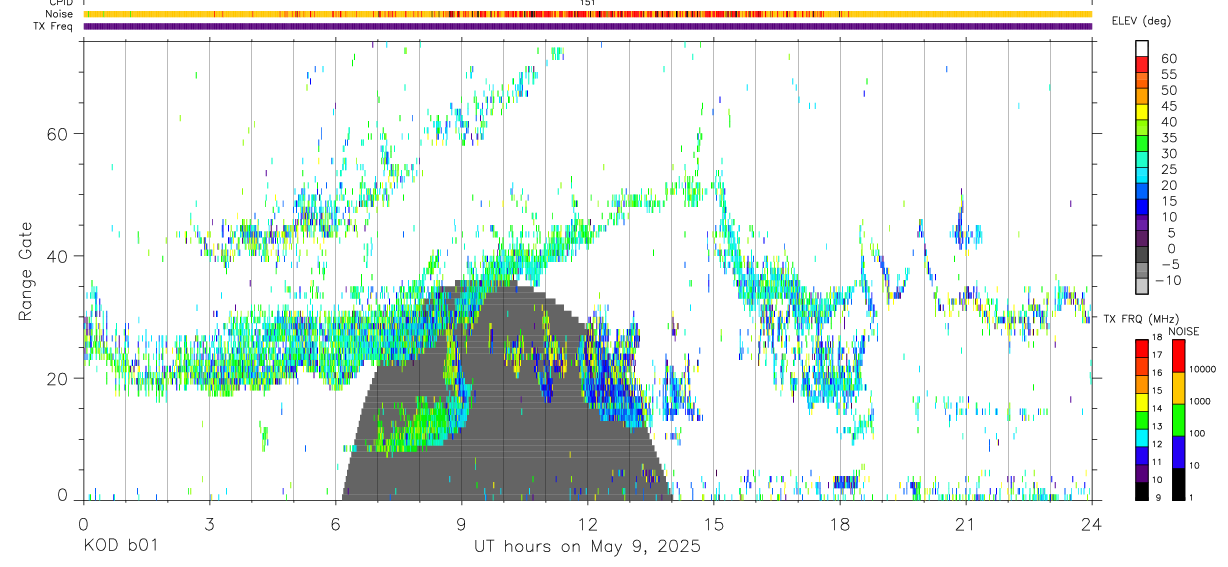Click the '100' label on NOISE legend
Viewport: 1228px width, 567px height.
[x=1197, y=433]
